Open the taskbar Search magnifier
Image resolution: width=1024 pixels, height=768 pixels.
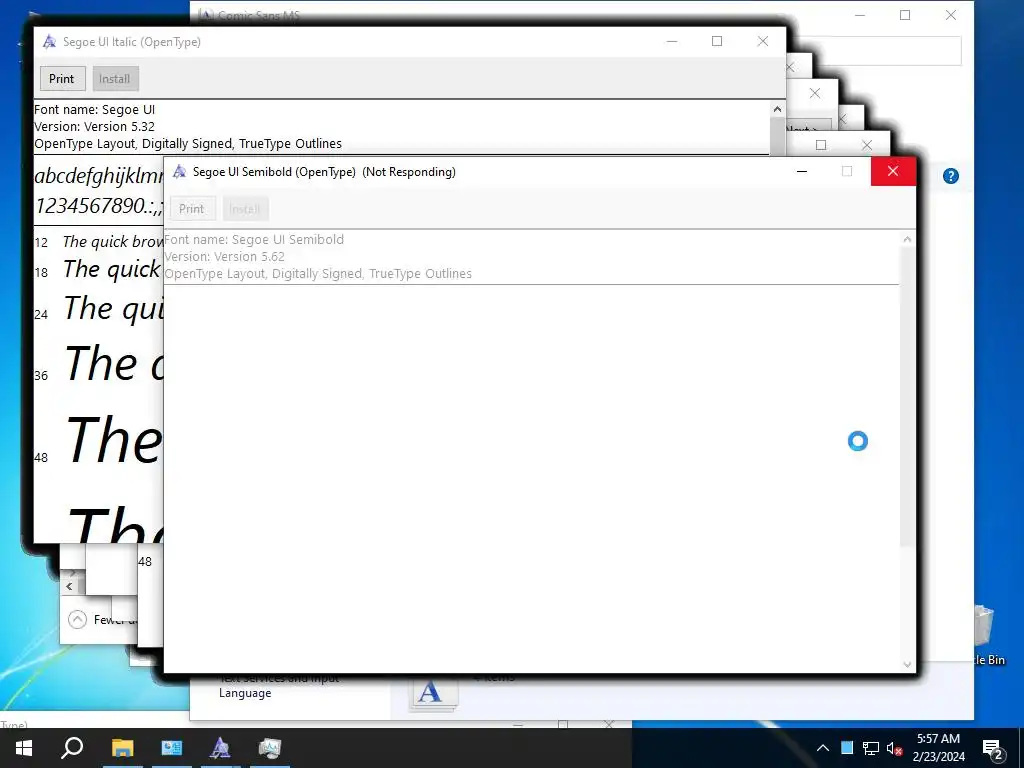tap(72, 748)
